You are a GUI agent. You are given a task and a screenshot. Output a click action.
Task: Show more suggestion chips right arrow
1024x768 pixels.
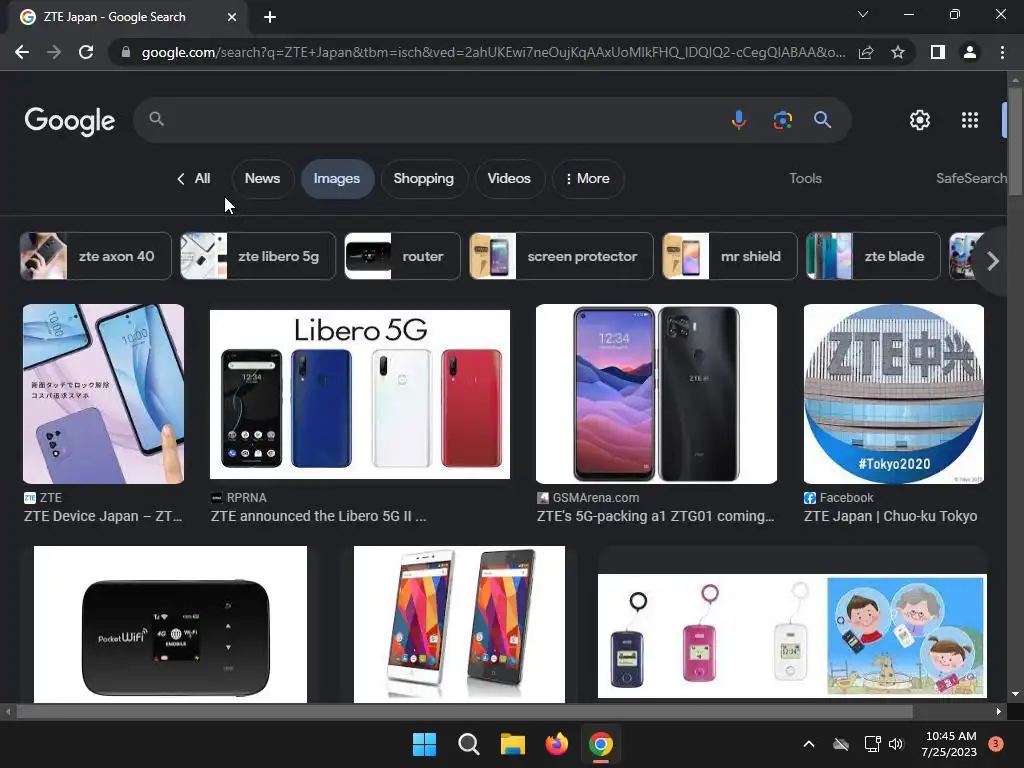click(992, 261)
